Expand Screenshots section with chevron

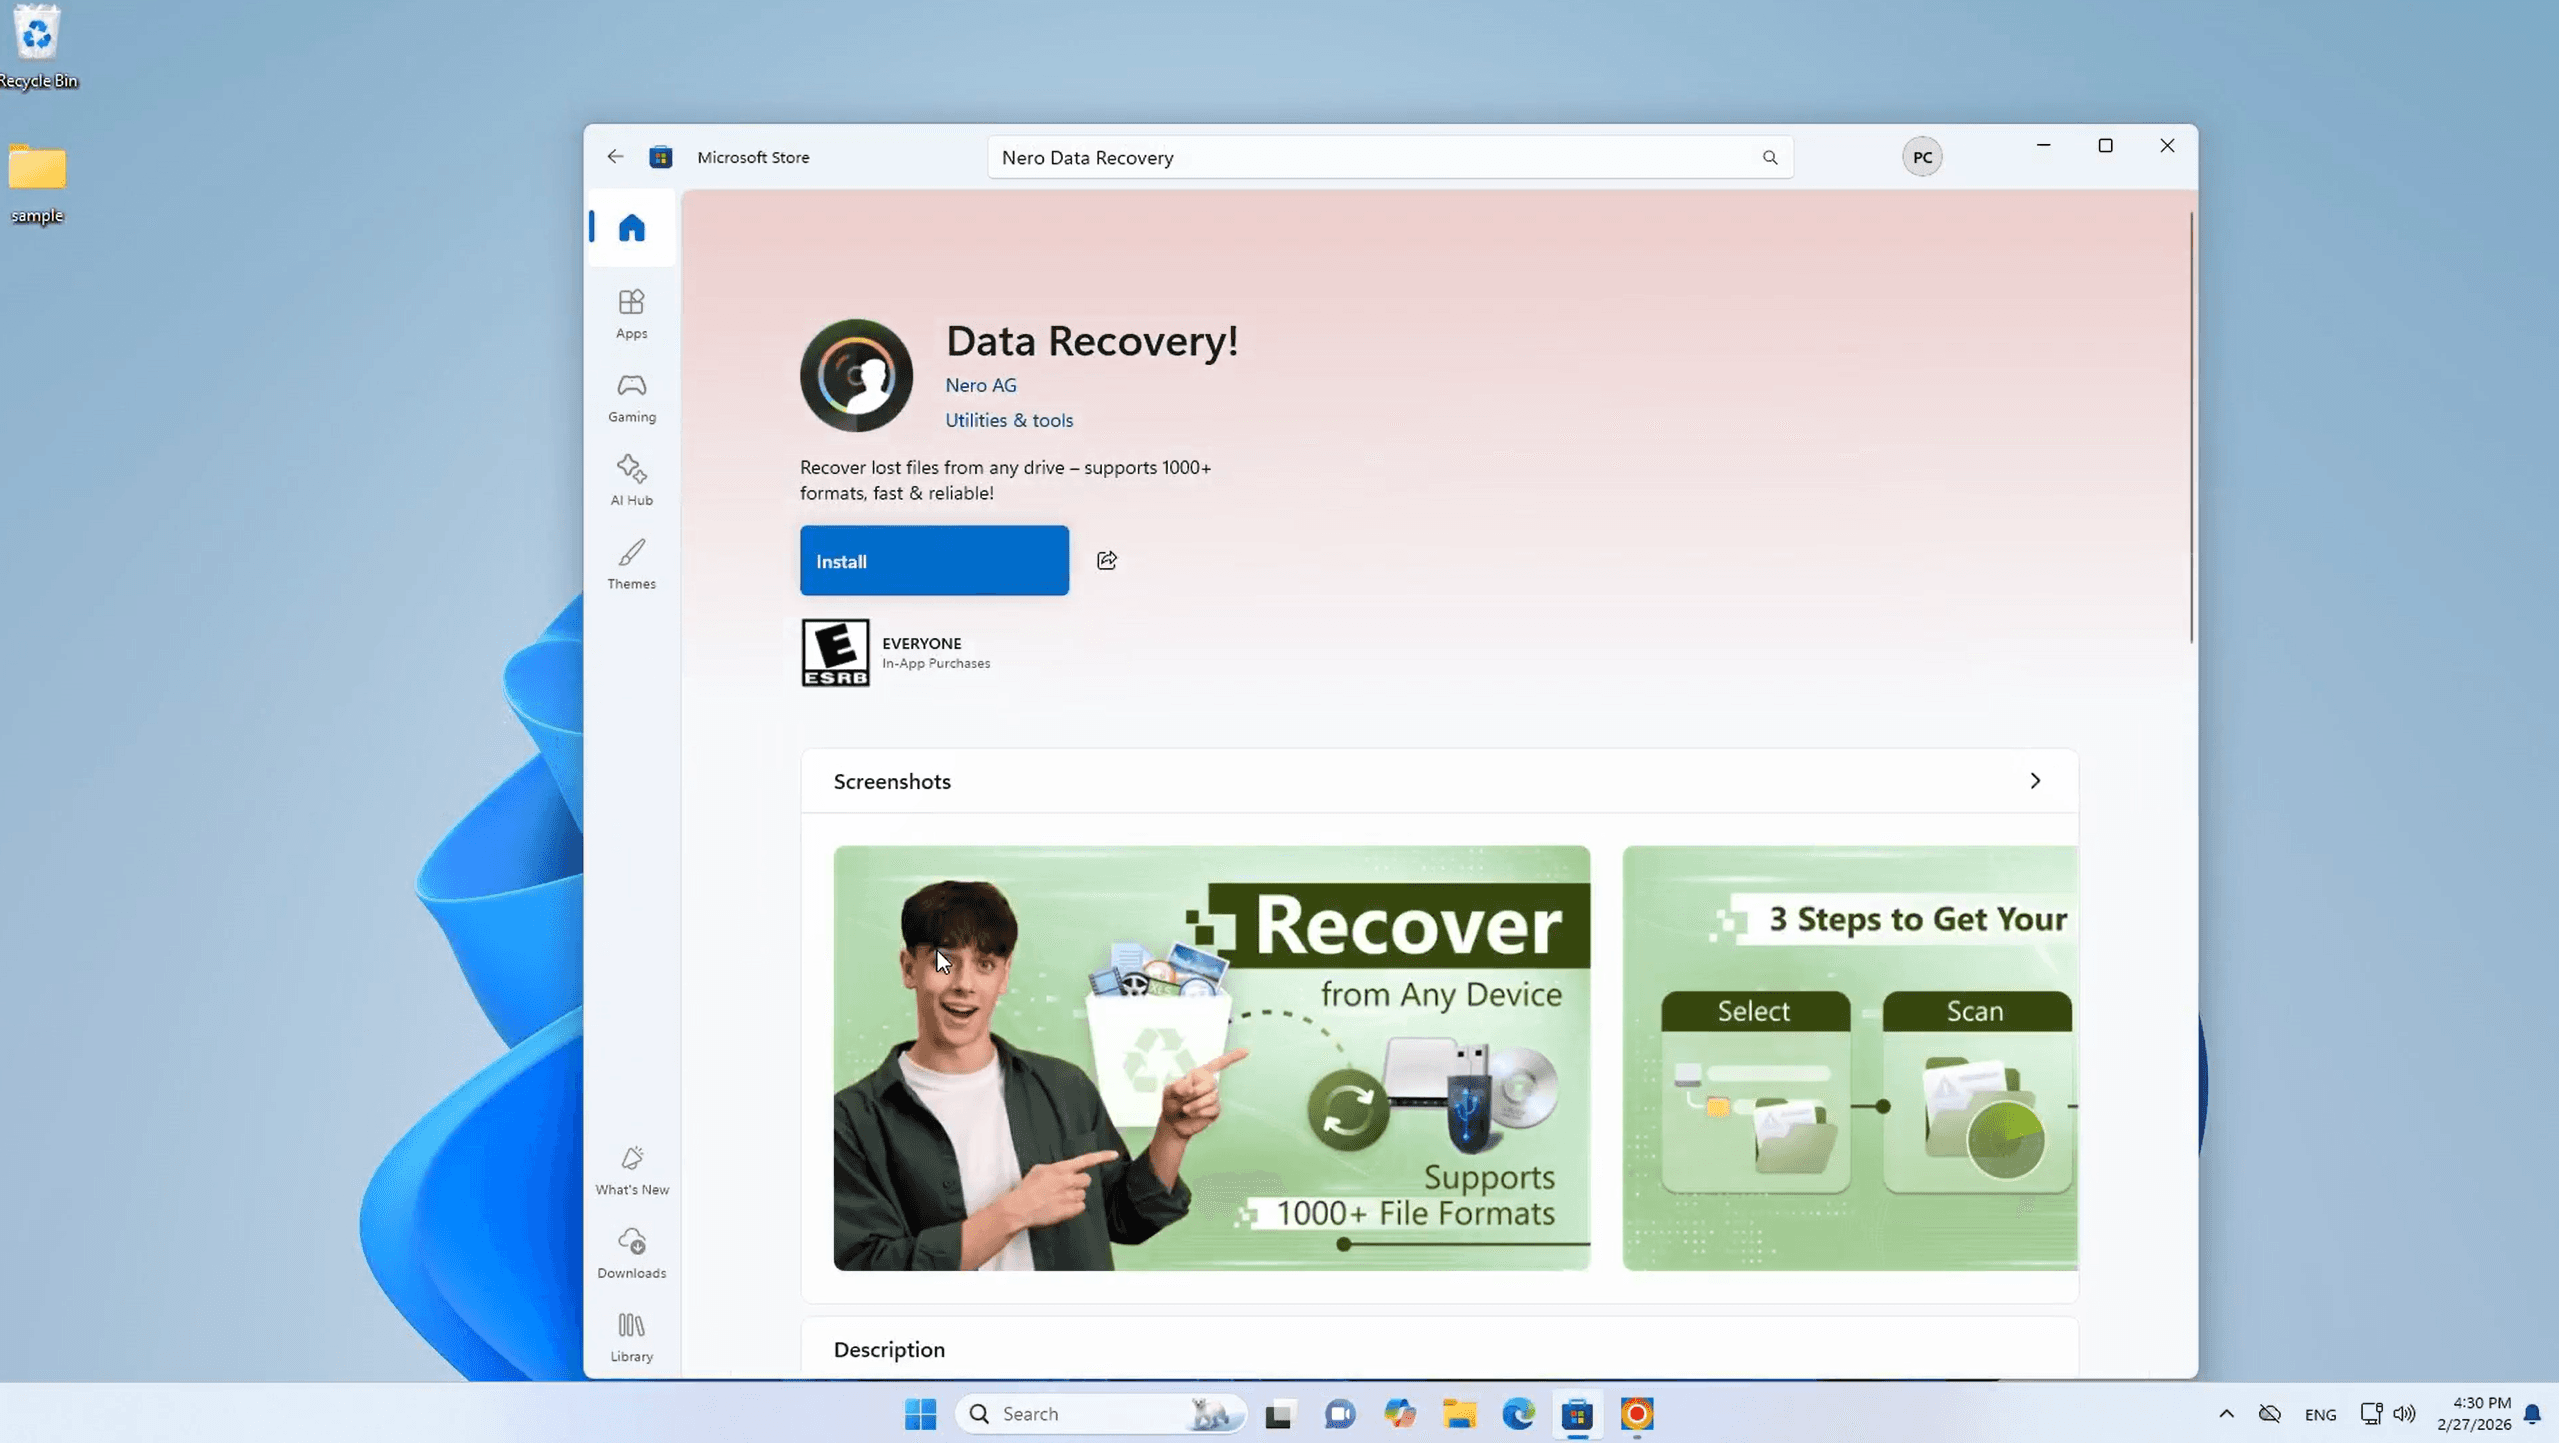pos(2034,780)
